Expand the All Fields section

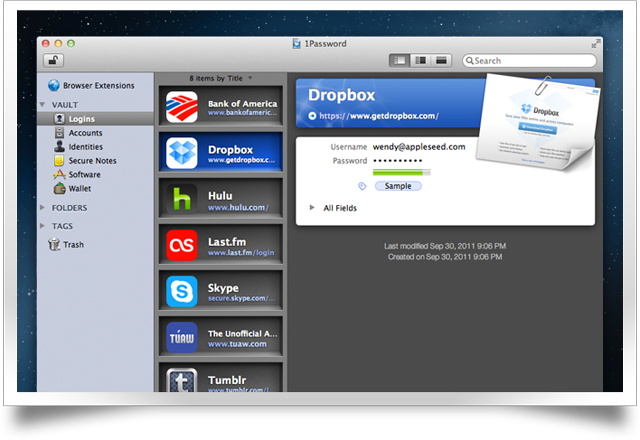point(312,208)
